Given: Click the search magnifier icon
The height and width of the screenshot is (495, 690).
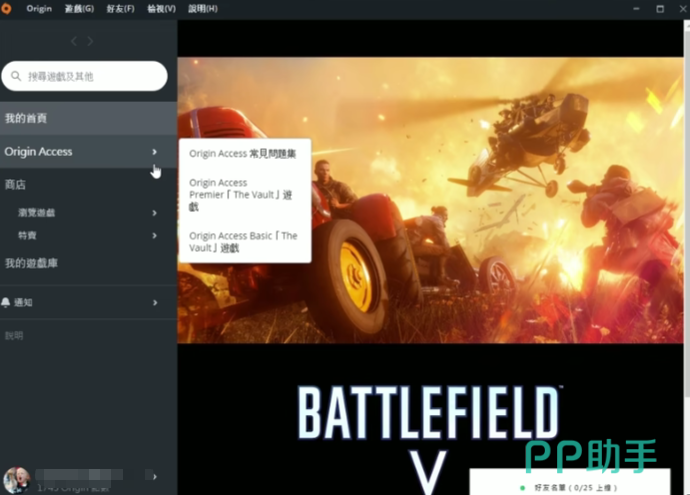Looking at the screenshot, I should tap(17, 76).
